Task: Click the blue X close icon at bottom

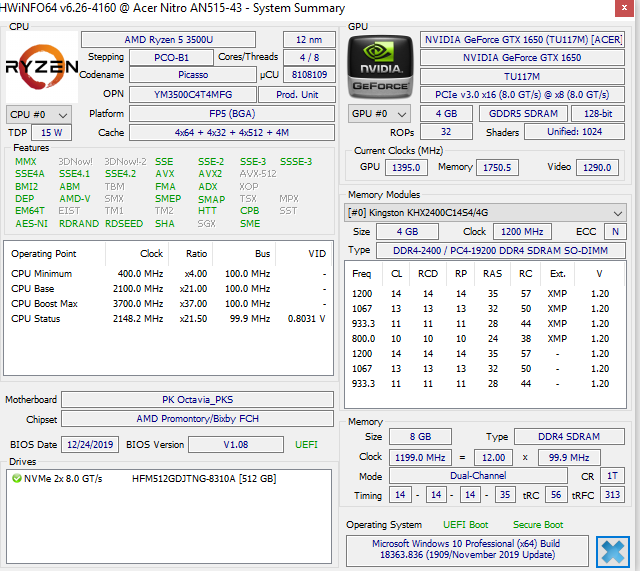Action: 612,552
